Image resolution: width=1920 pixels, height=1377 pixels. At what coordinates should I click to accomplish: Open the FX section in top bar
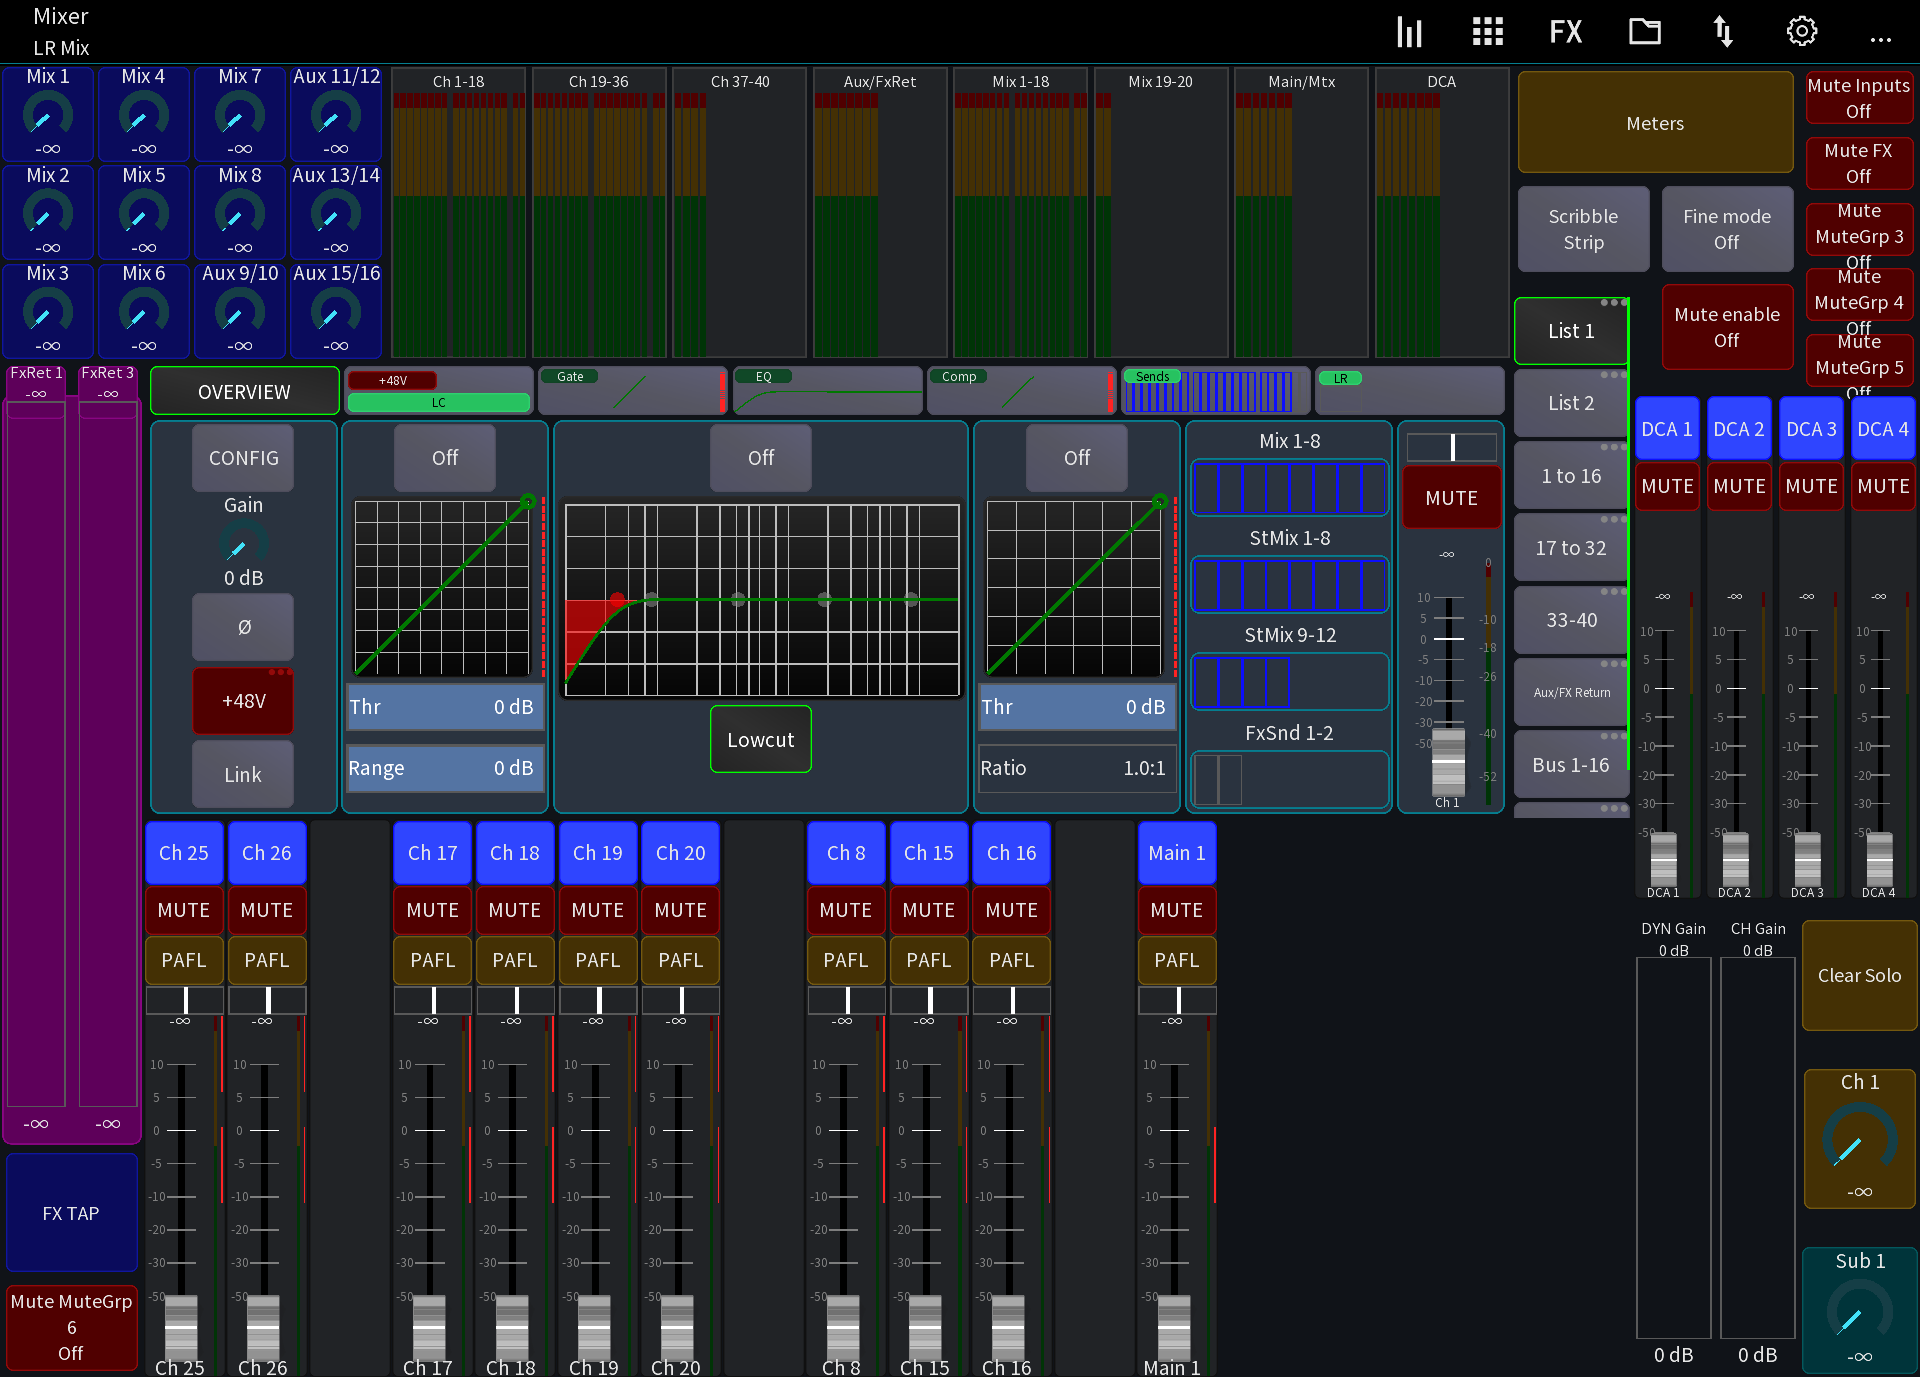pyautogui.click(x=1565, y=32)
